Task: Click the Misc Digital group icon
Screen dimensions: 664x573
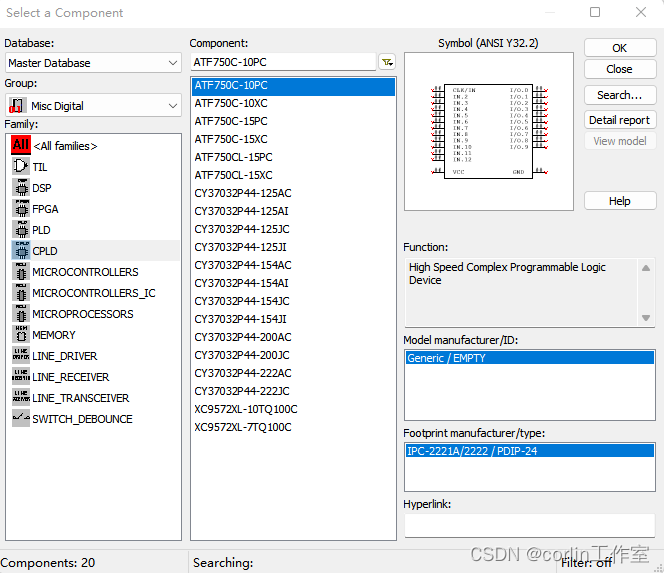Action: tap(17, 105)
